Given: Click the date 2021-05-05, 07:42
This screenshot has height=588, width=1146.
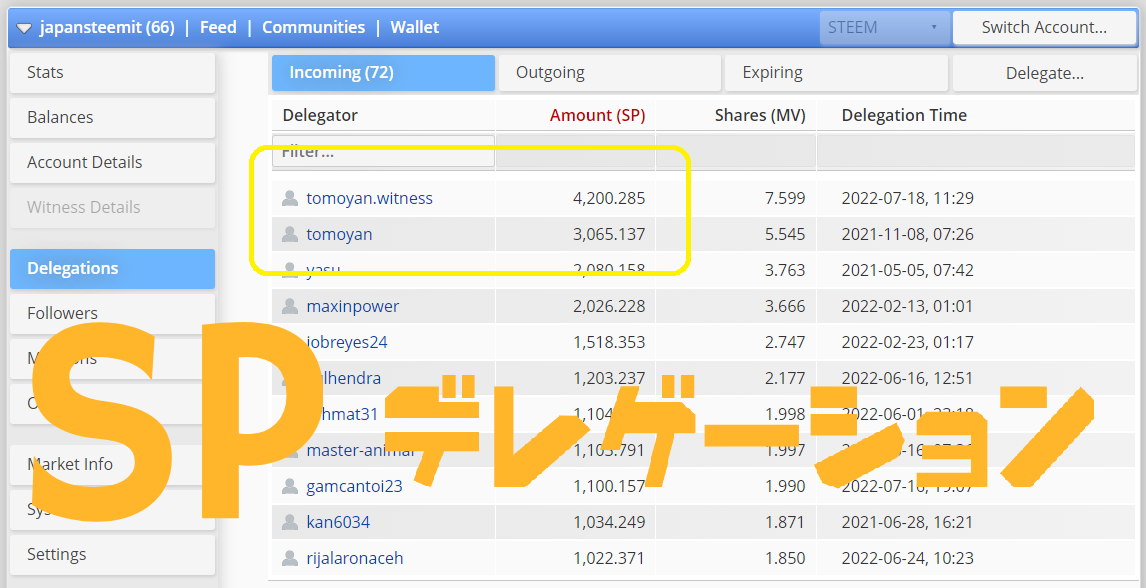Looking at the screenshot, I should (908, 271).
